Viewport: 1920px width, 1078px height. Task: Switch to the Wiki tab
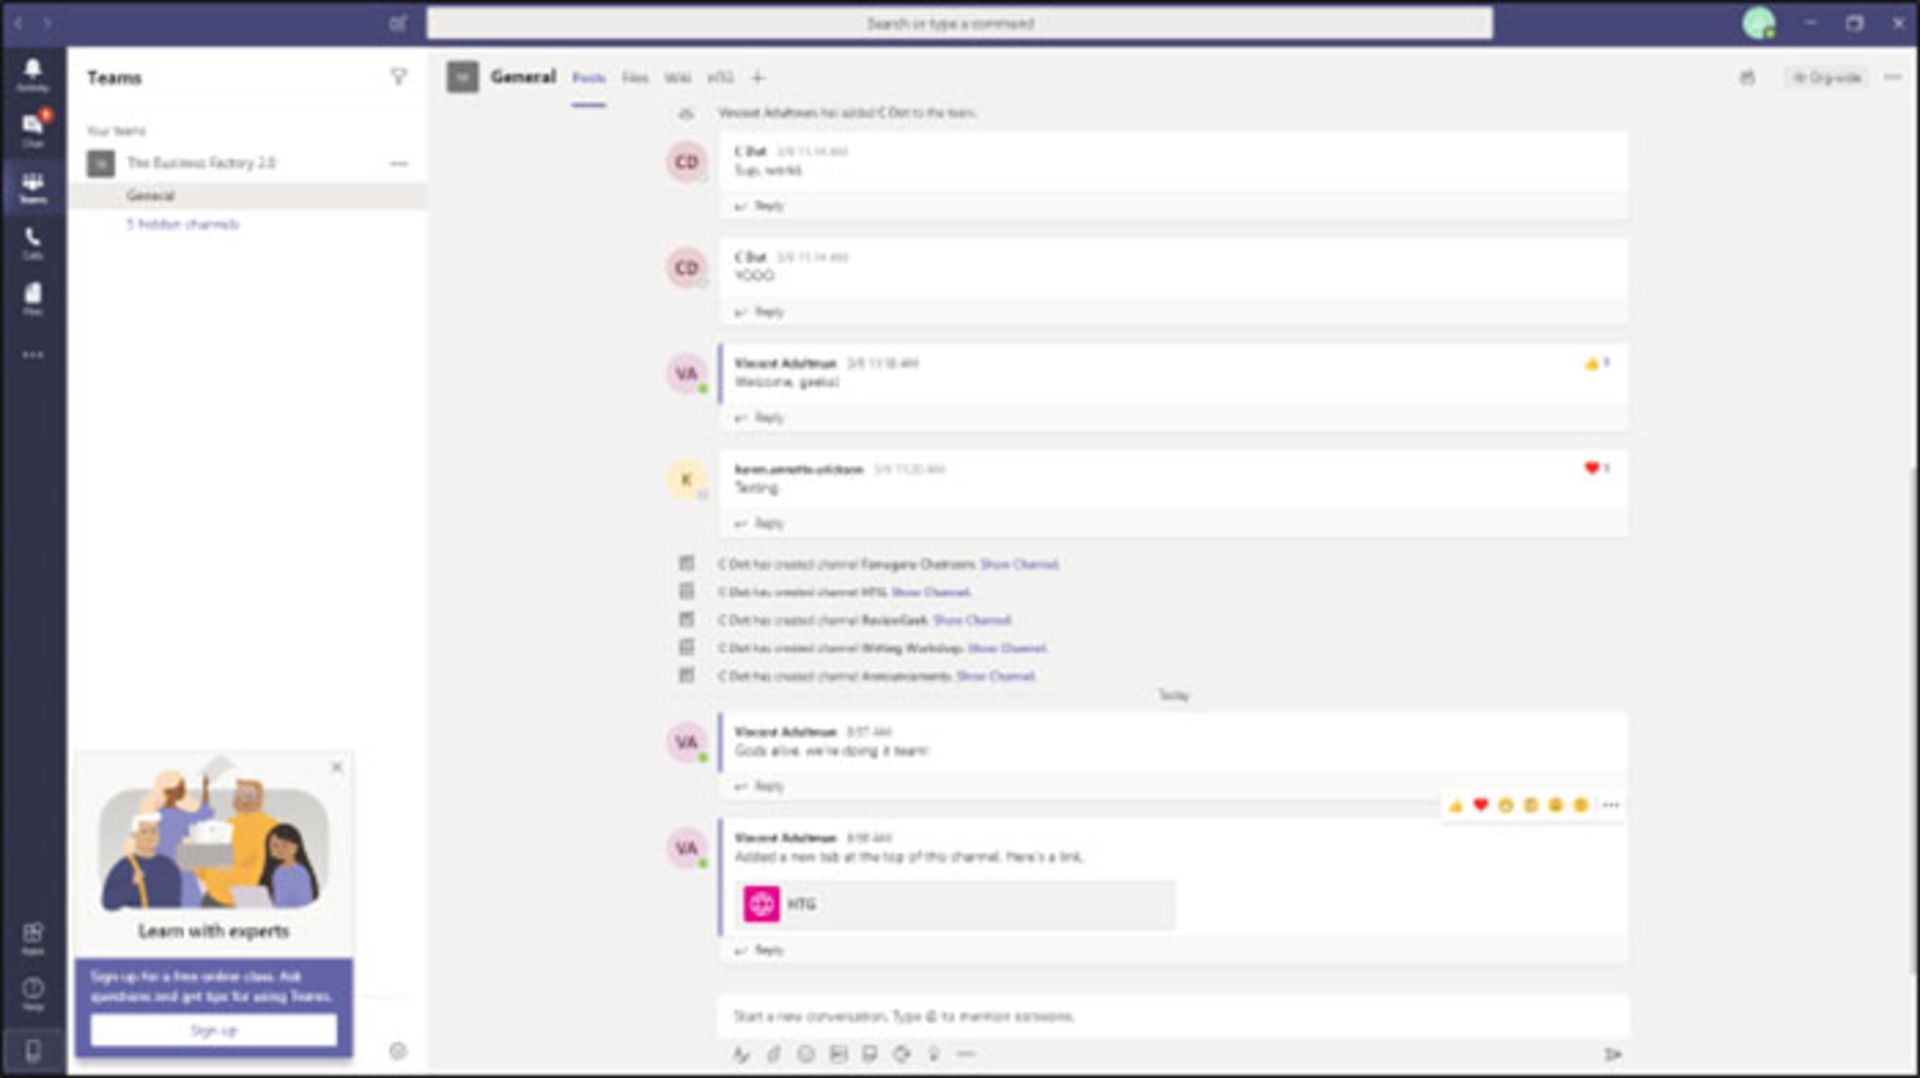coord(677,77)
